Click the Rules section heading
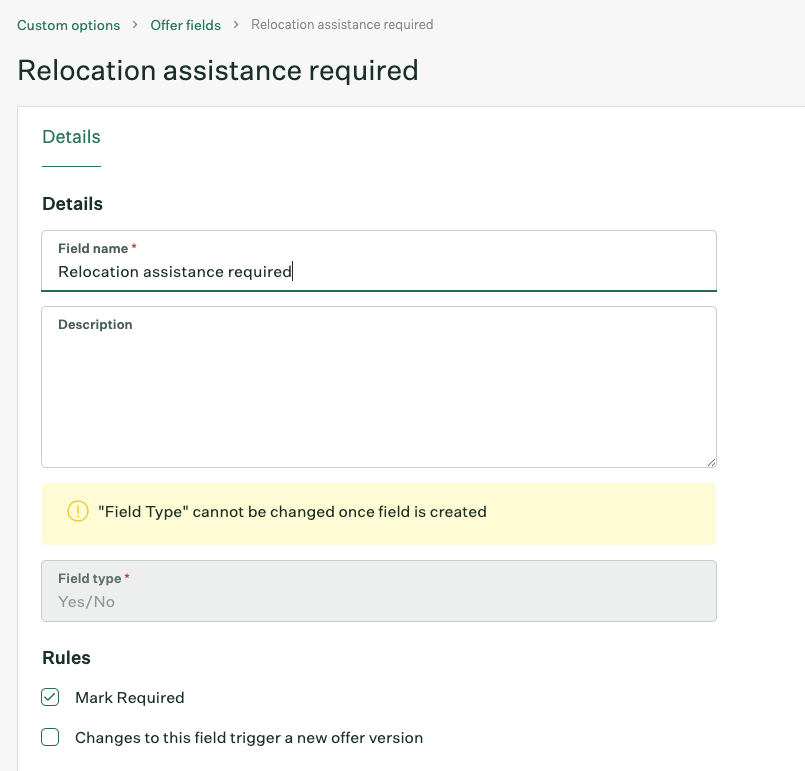 66,658
